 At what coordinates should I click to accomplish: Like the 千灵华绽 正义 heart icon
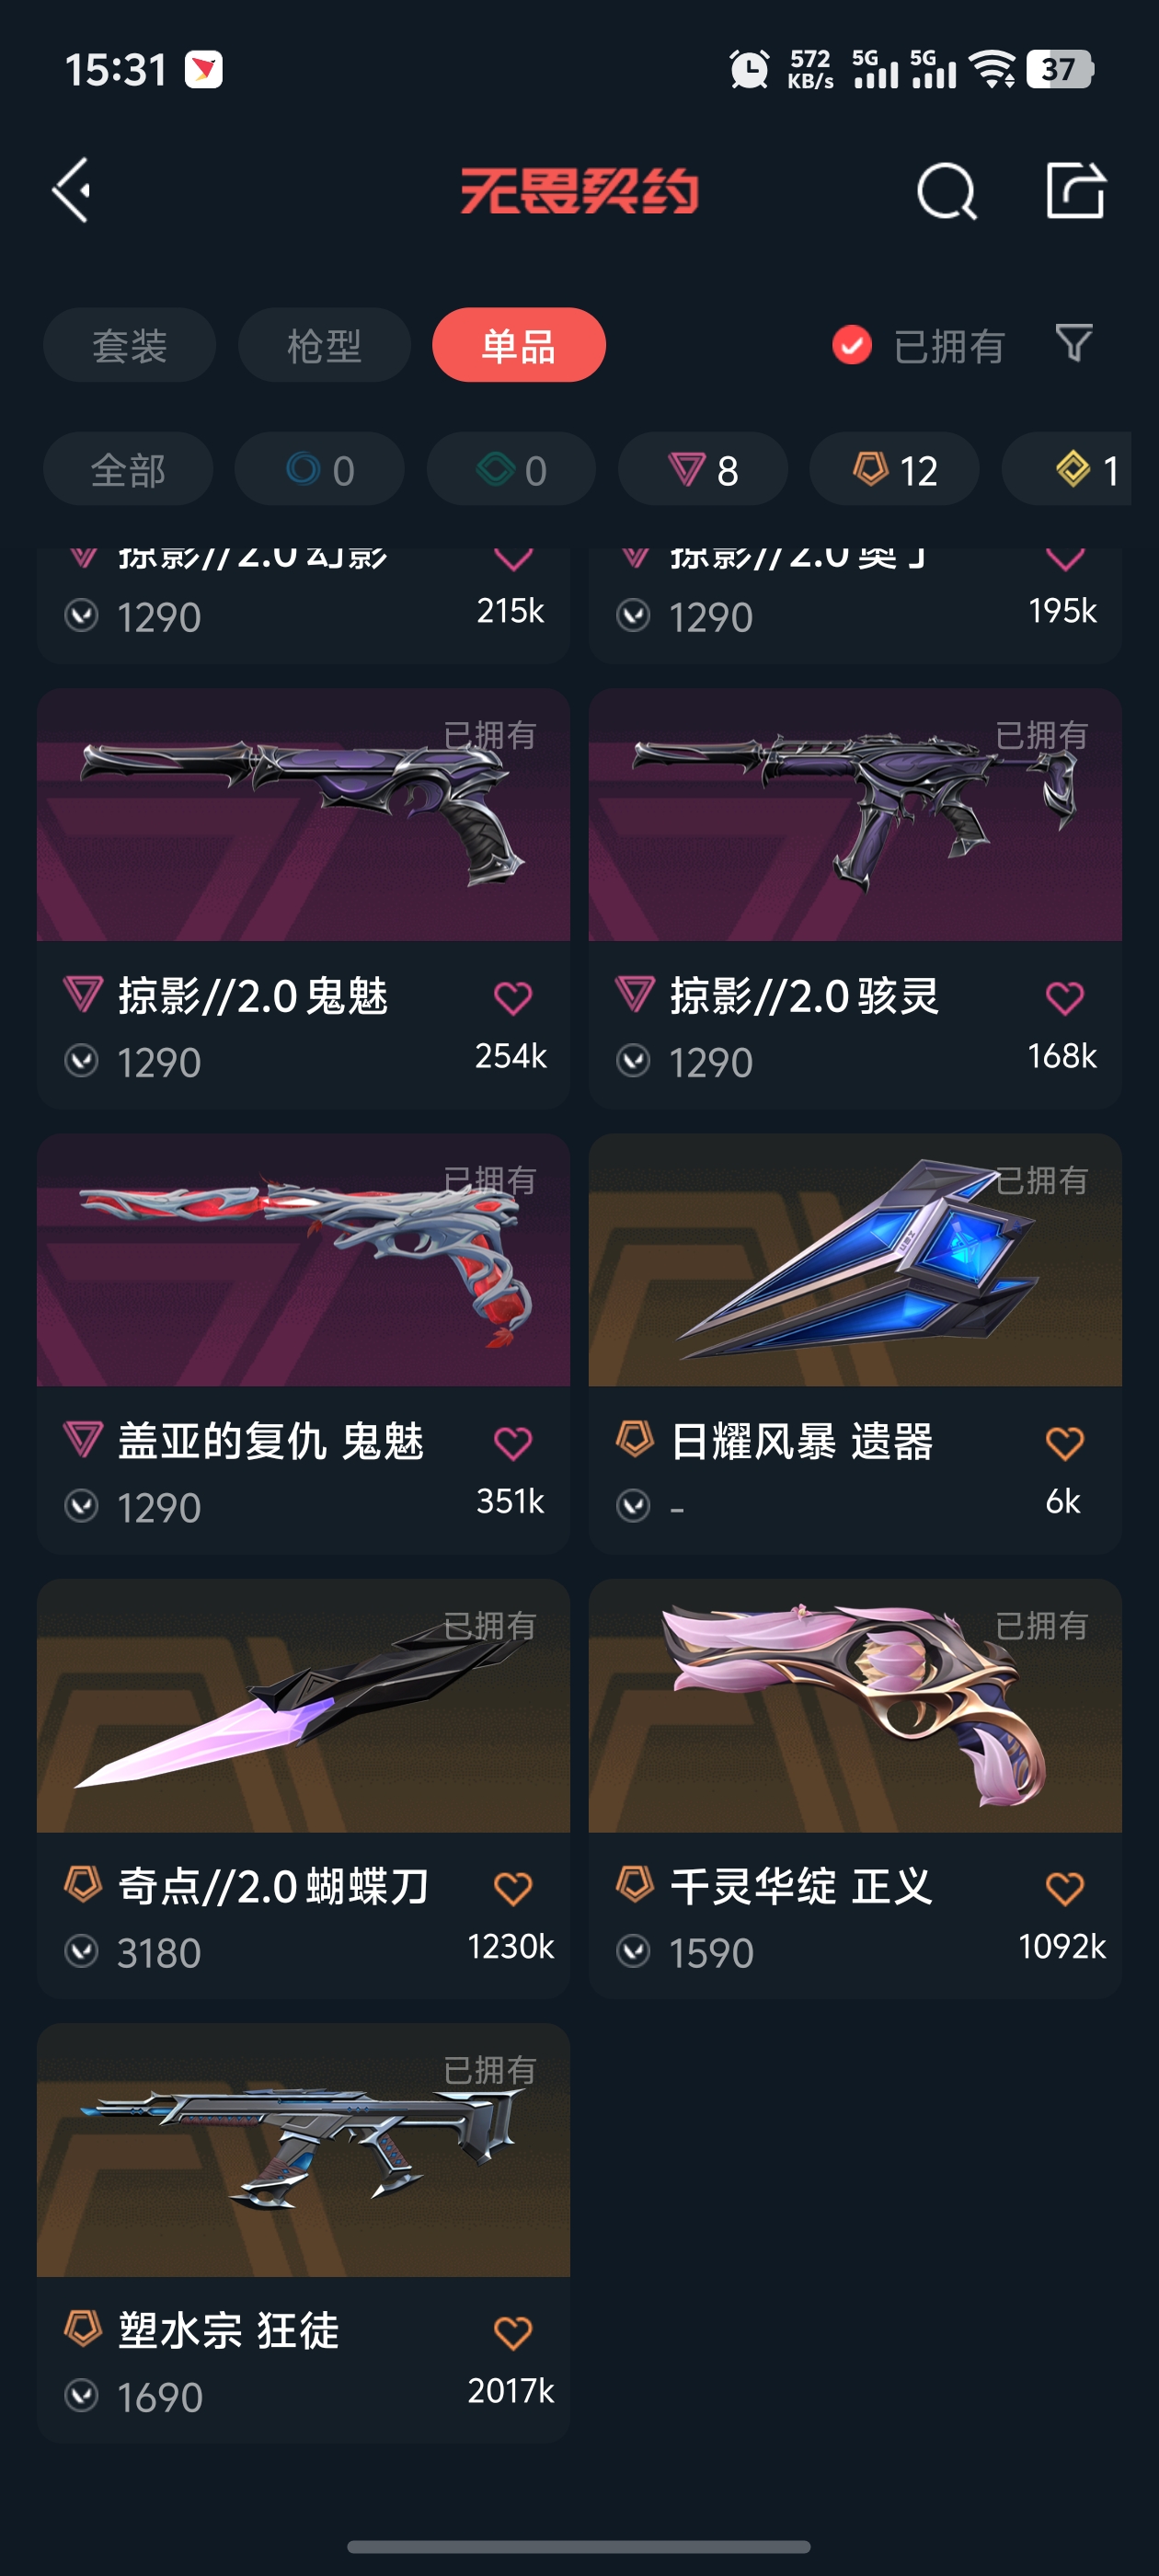1065,1889
